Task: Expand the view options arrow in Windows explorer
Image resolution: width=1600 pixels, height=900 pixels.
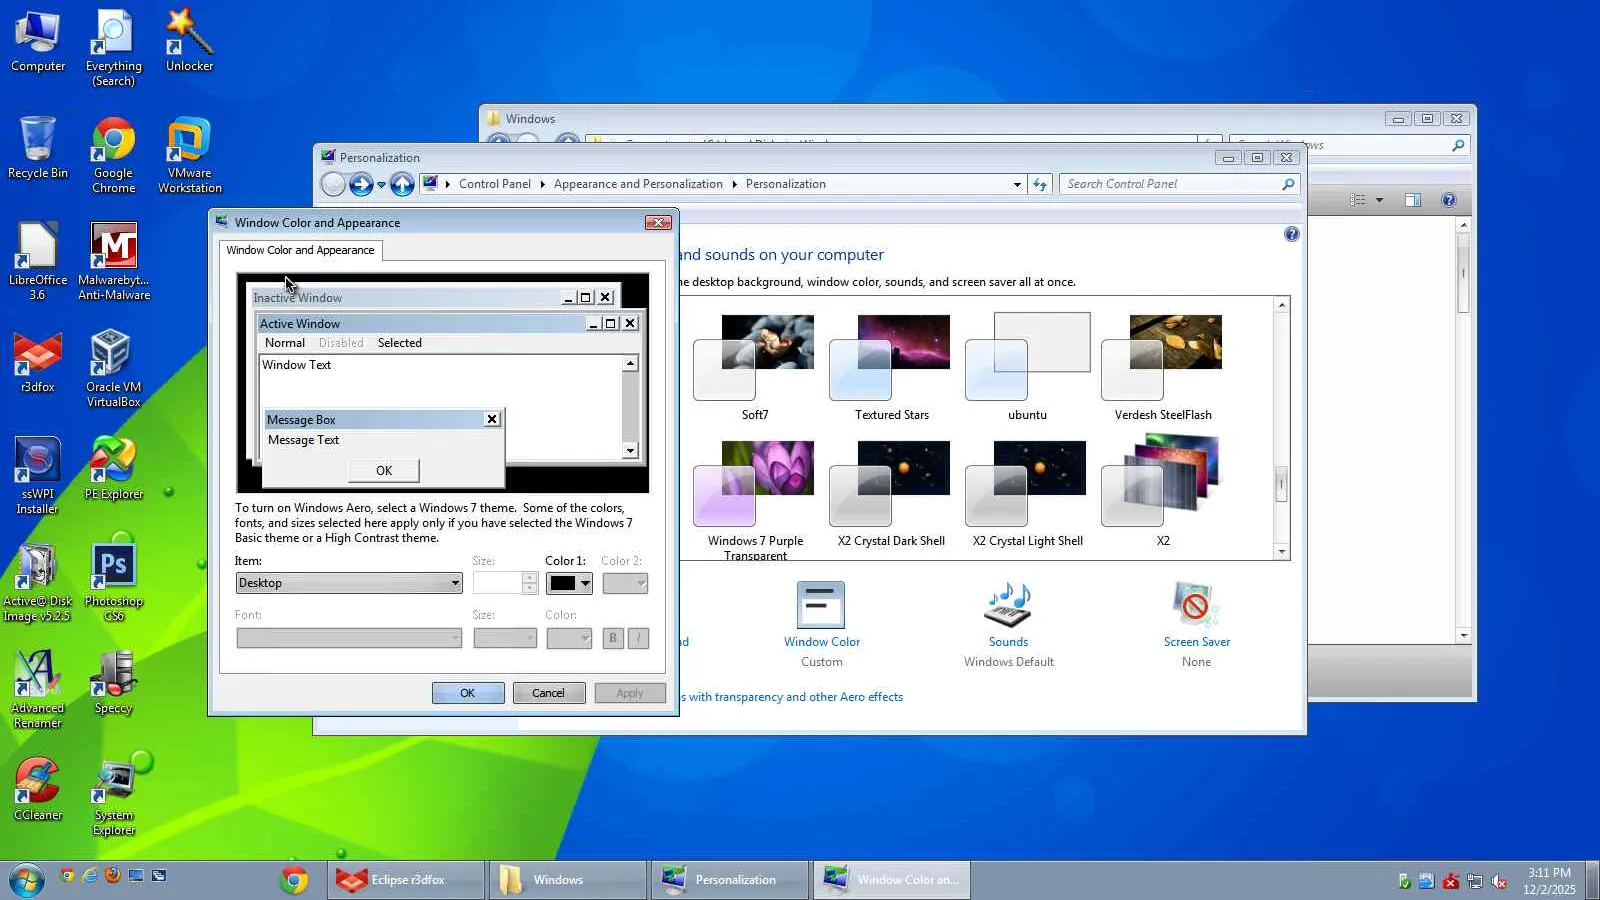Action: [1379, 200]
